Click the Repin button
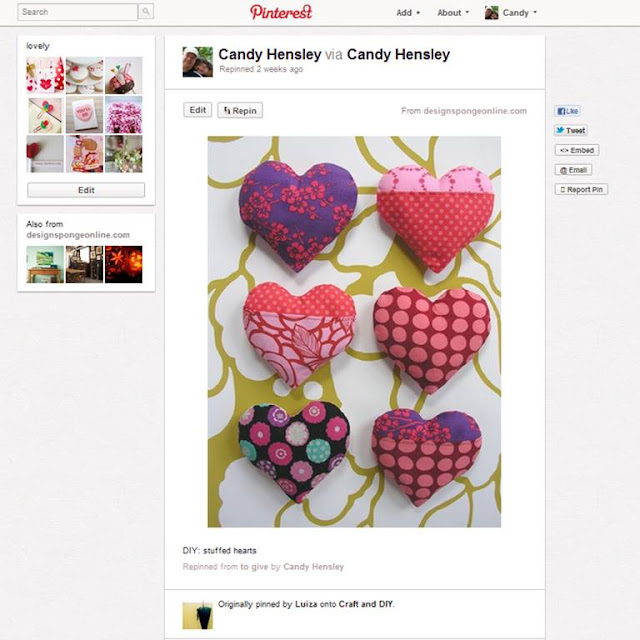 tap(240, 110)
